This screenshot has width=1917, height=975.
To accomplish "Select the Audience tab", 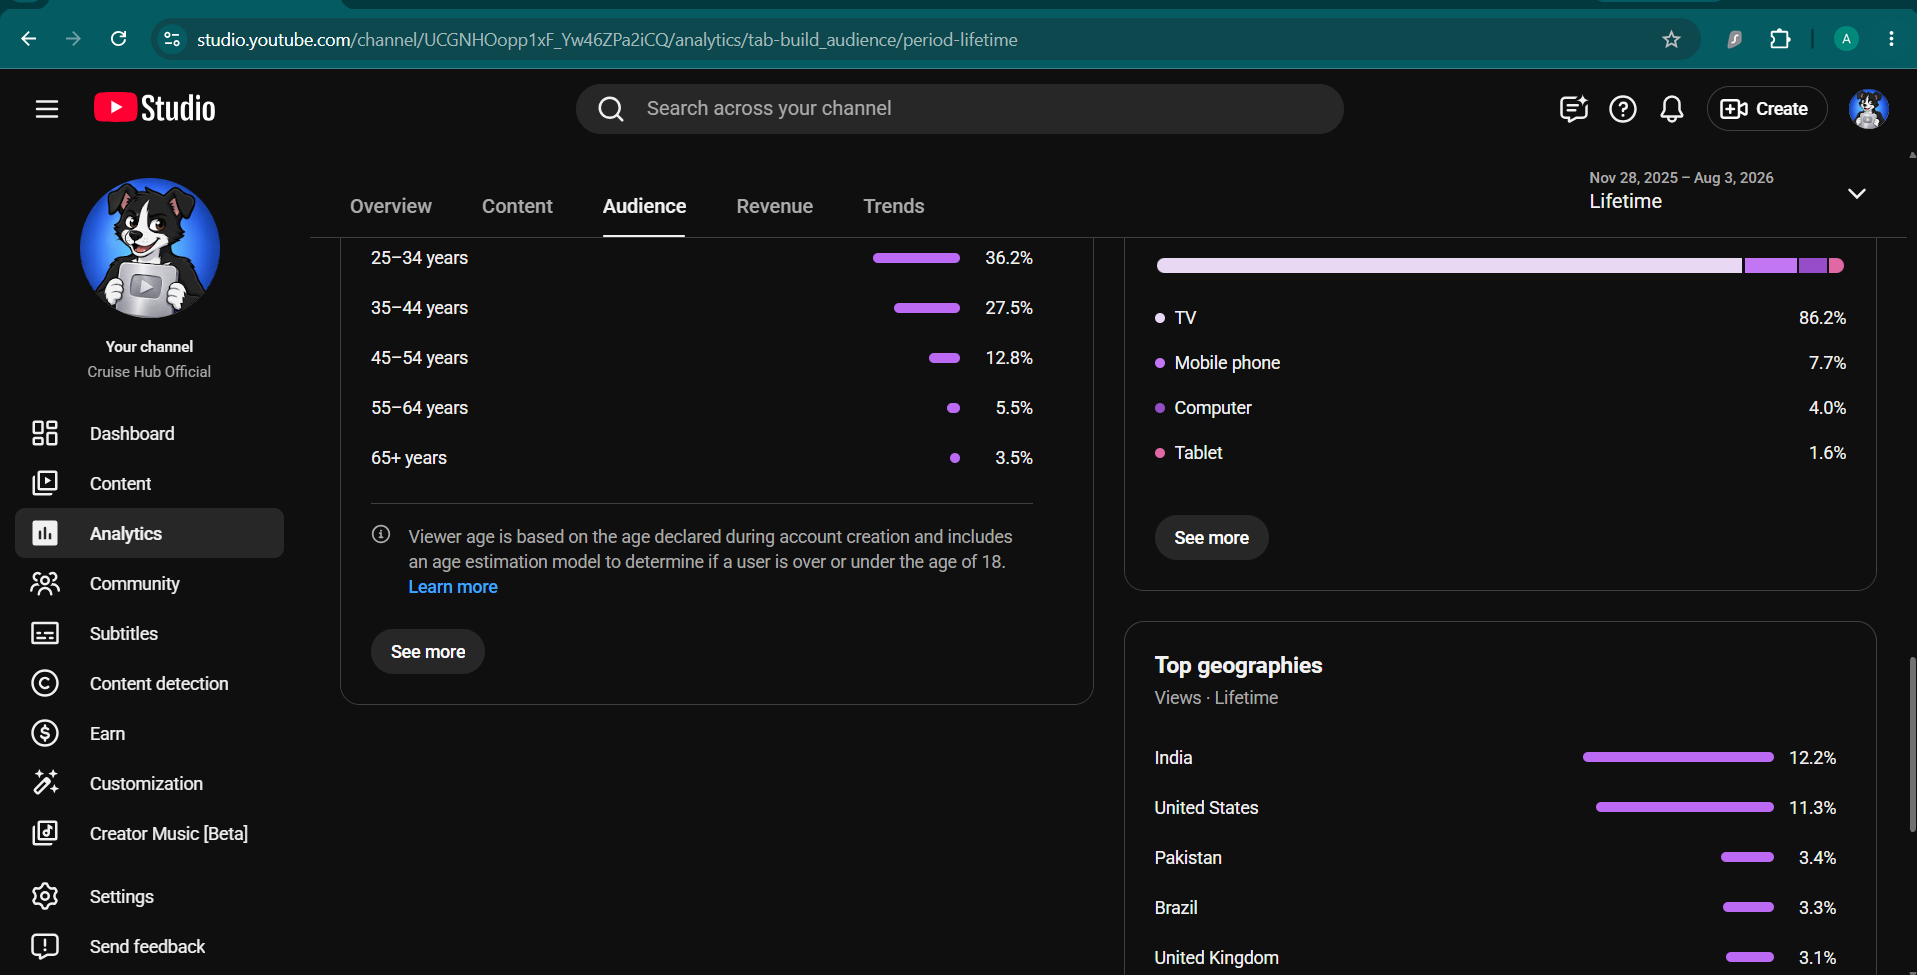I will [x=644, y=206].
